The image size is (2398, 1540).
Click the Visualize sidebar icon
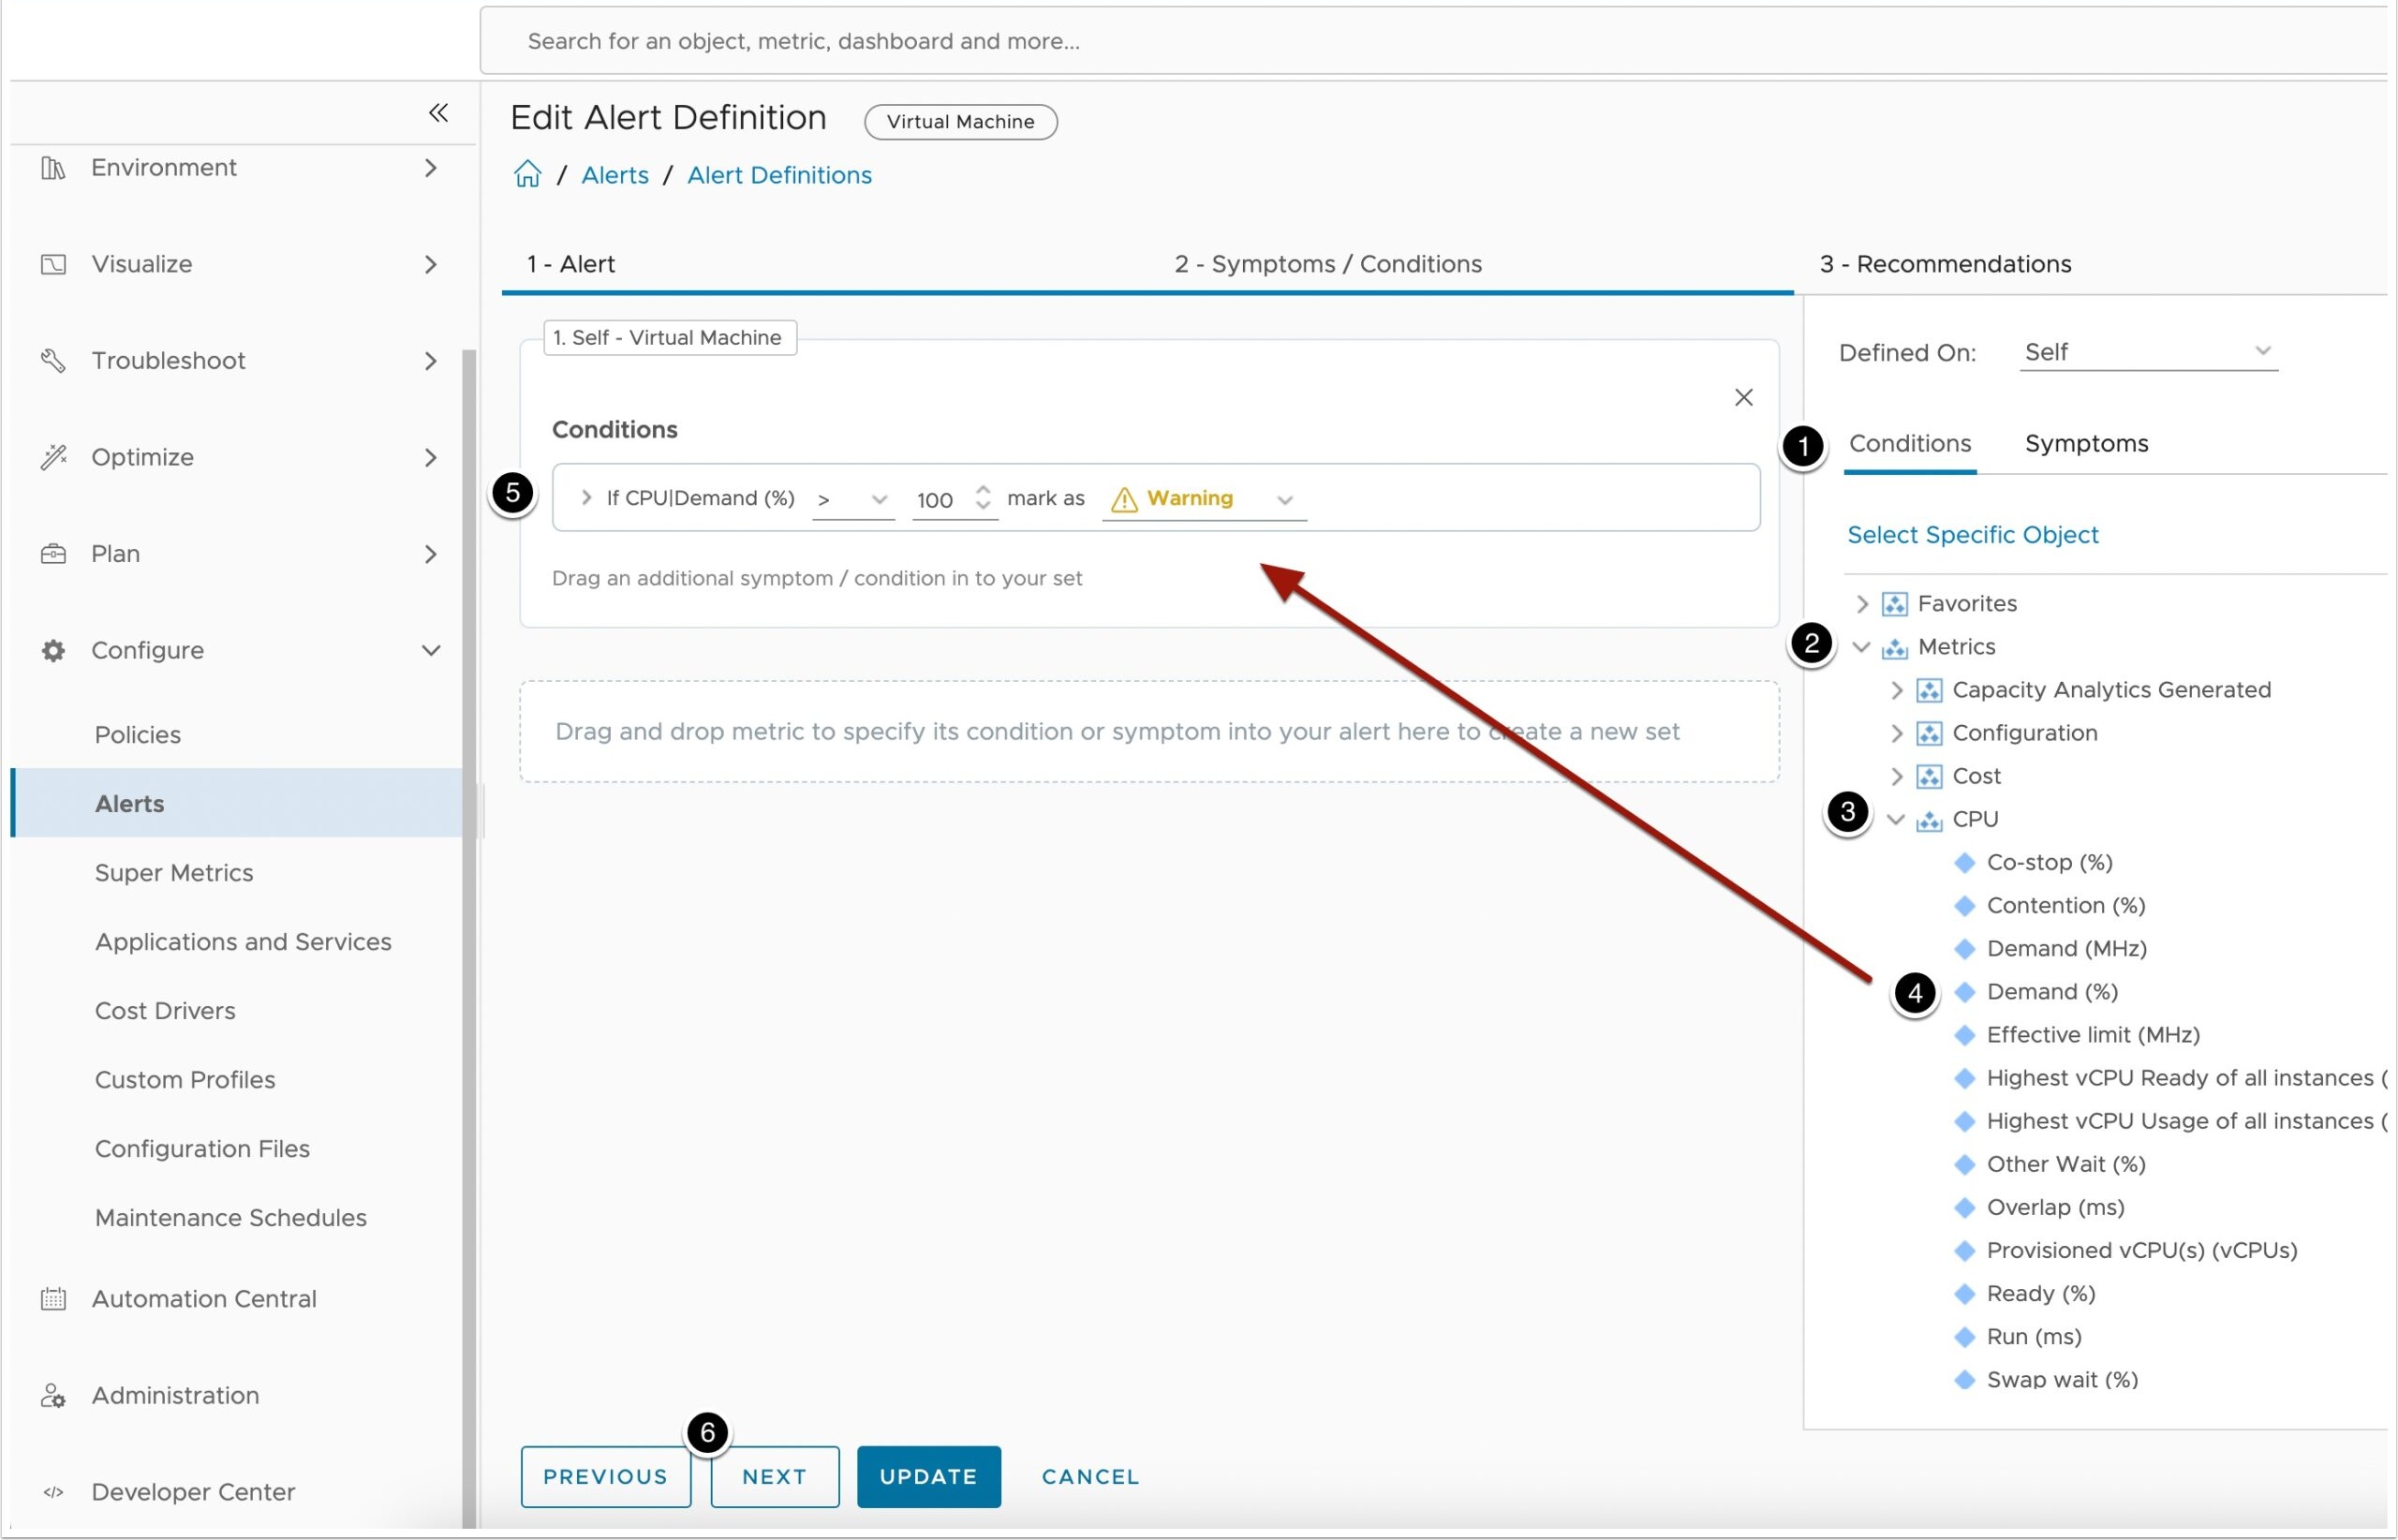click(x=53, y=264)
